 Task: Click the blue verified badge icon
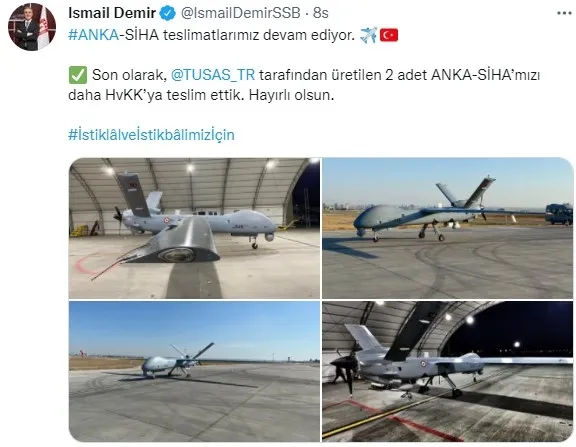point(168,14)
